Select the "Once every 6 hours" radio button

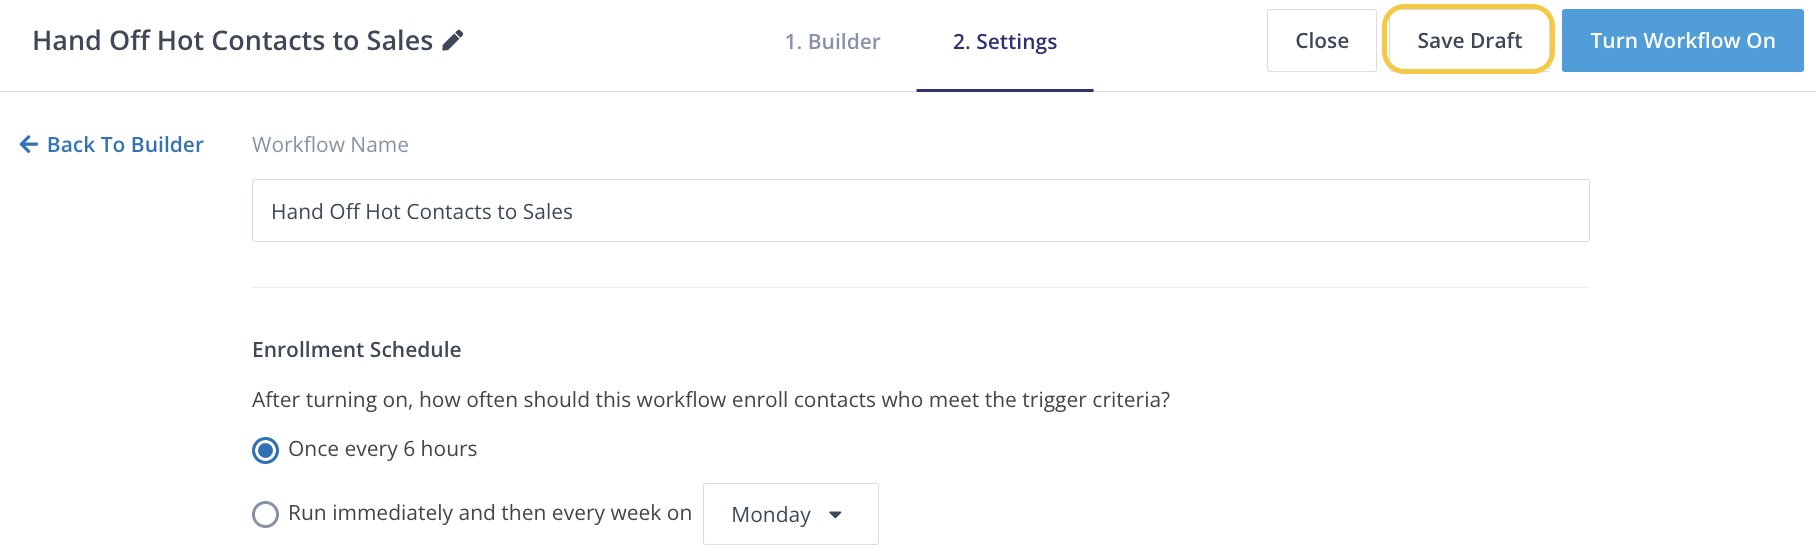(x=265, y=450)
